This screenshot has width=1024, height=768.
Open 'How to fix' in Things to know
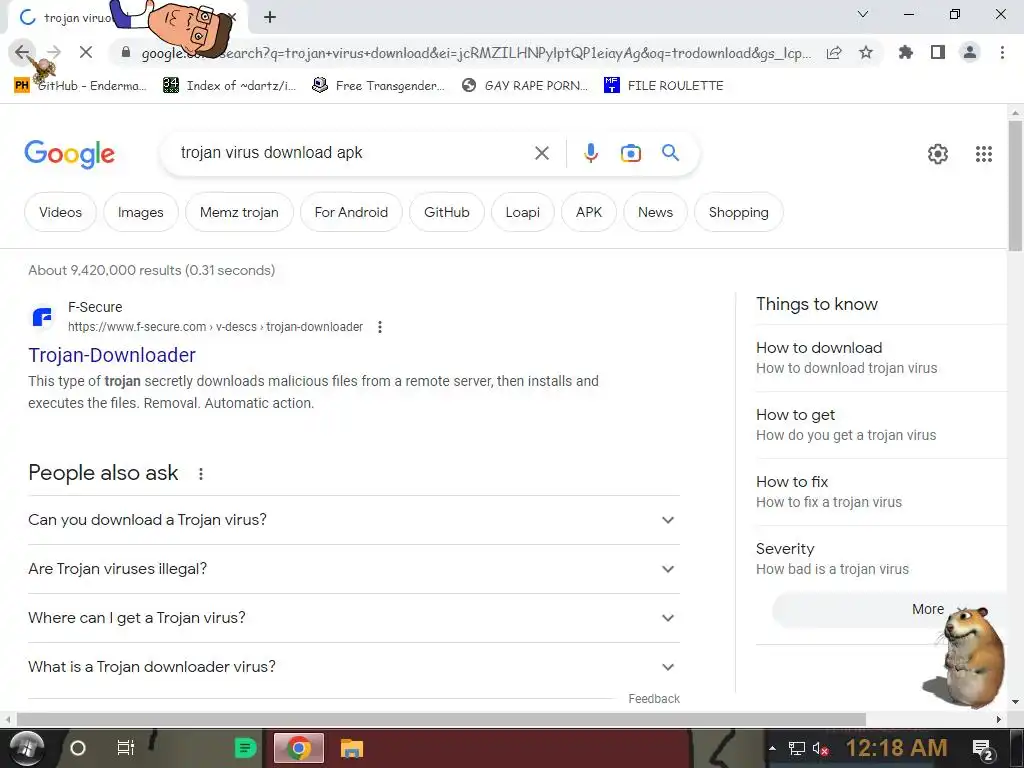point(882,492)
